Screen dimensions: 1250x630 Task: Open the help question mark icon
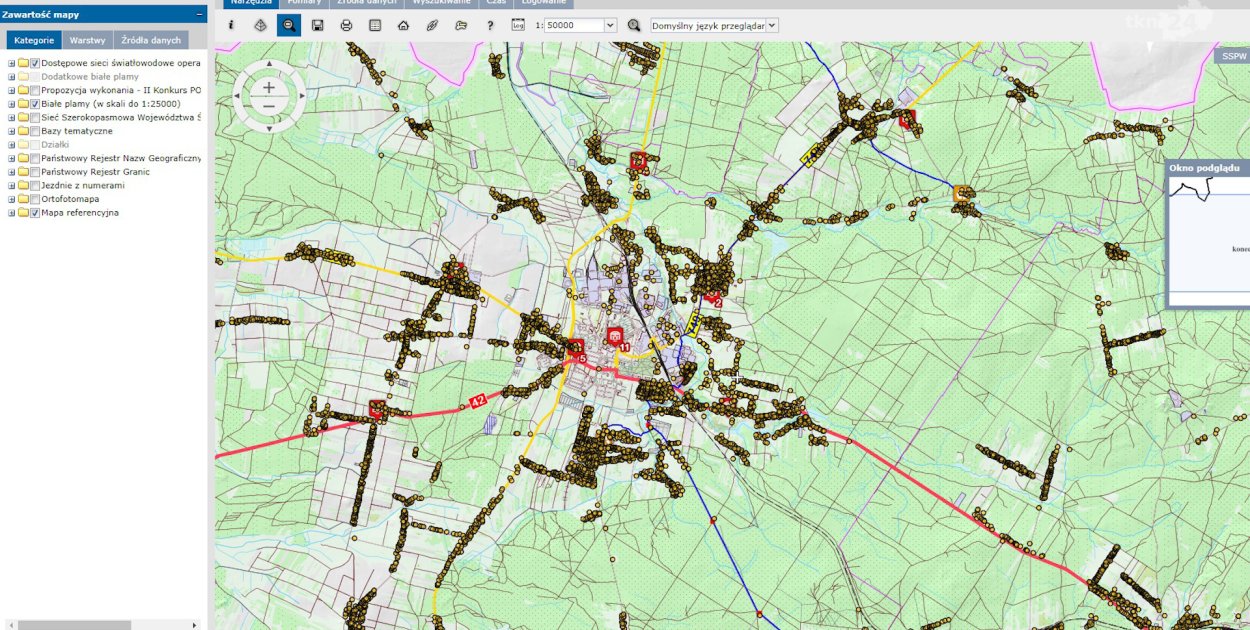click(490, 25)
